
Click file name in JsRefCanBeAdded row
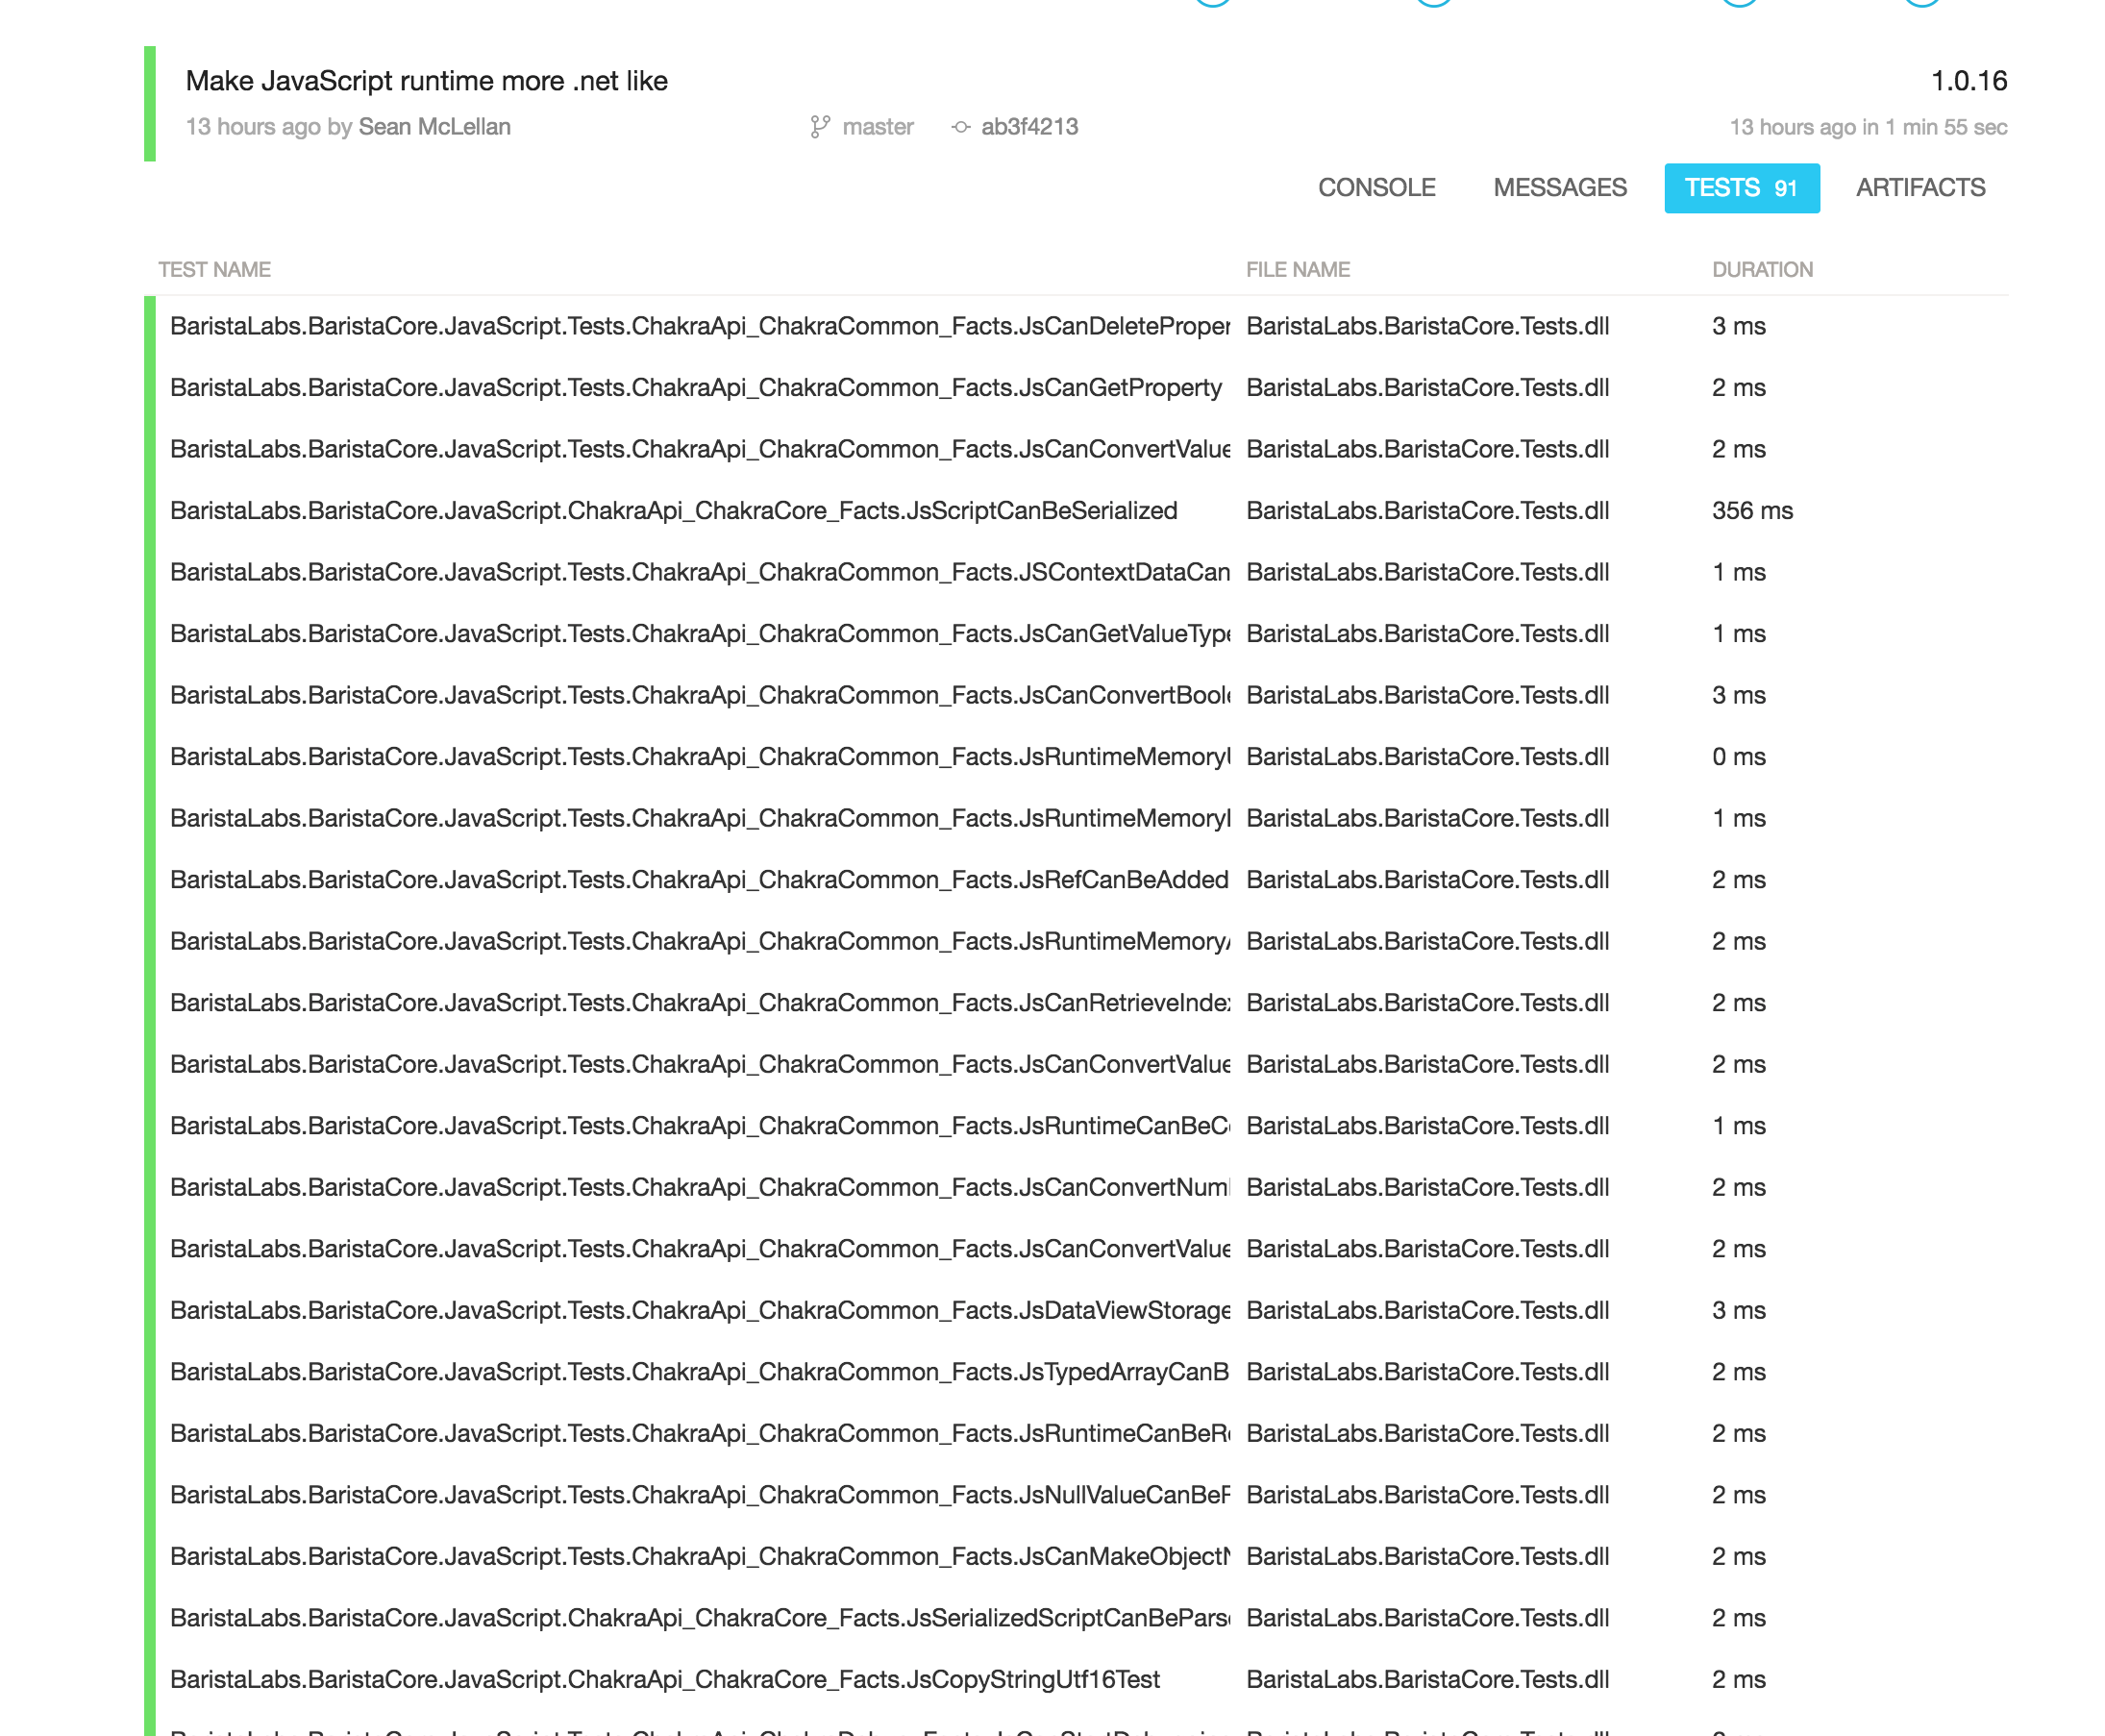pyautogui.click(x=1426, y=880)
